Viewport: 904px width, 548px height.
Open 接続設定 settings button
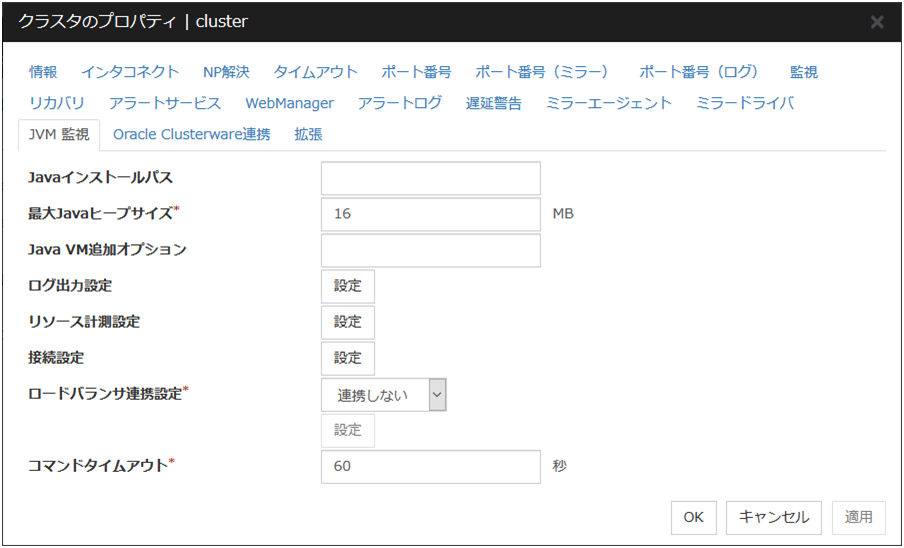(x=347, y=358)
